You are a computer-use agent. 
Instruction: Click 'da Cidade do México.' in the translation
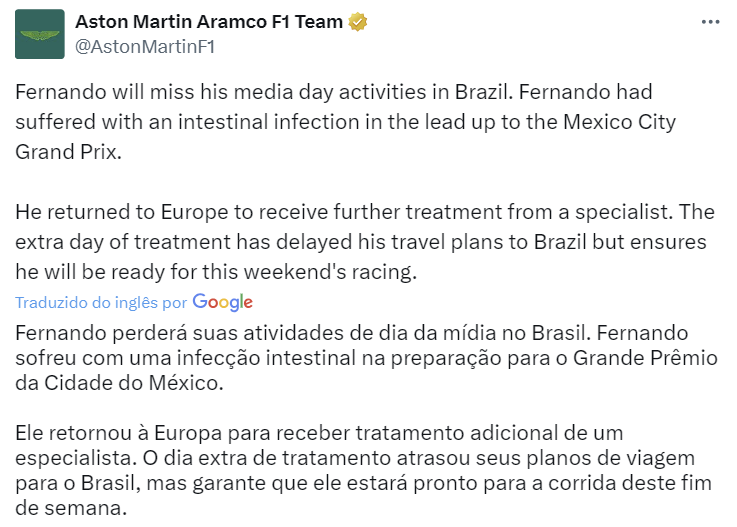[x=119, y=383]
